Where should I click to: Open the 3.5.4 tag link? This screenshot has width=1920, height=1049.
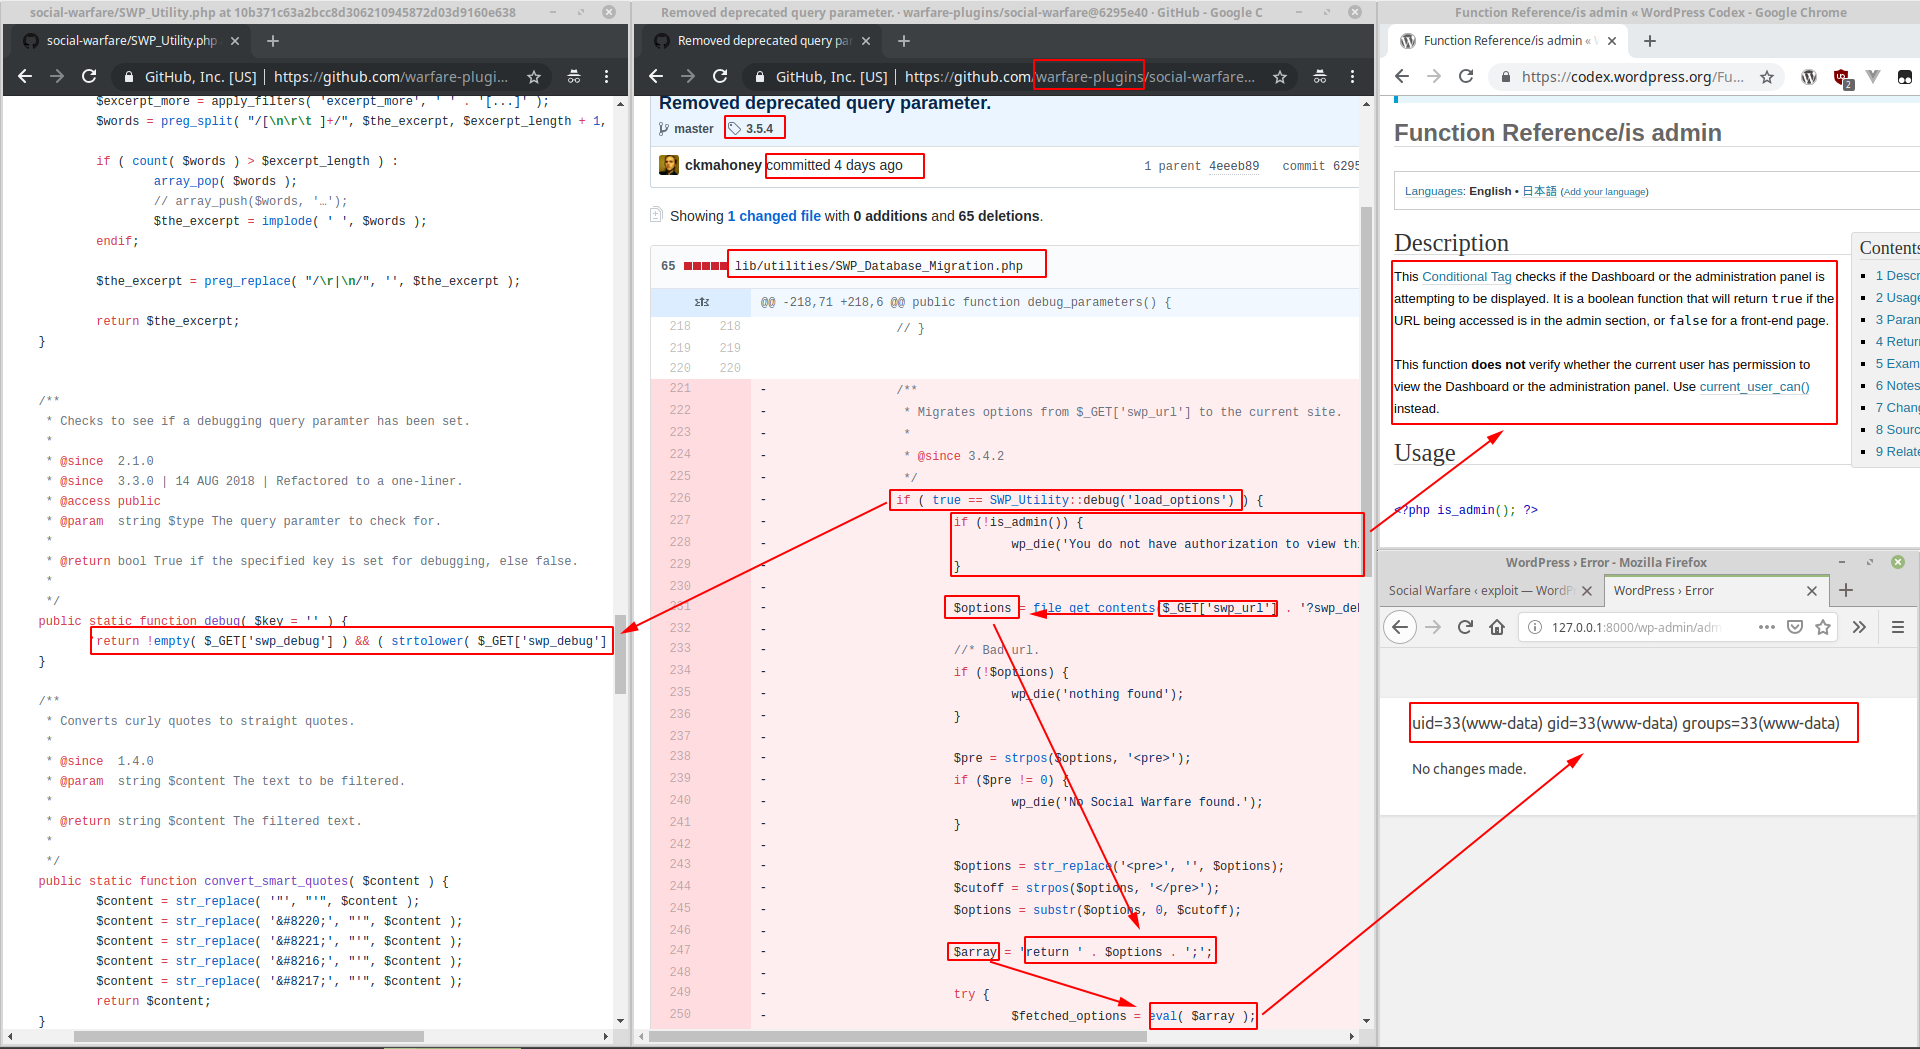pyautogui.click(x=759, y=129)
